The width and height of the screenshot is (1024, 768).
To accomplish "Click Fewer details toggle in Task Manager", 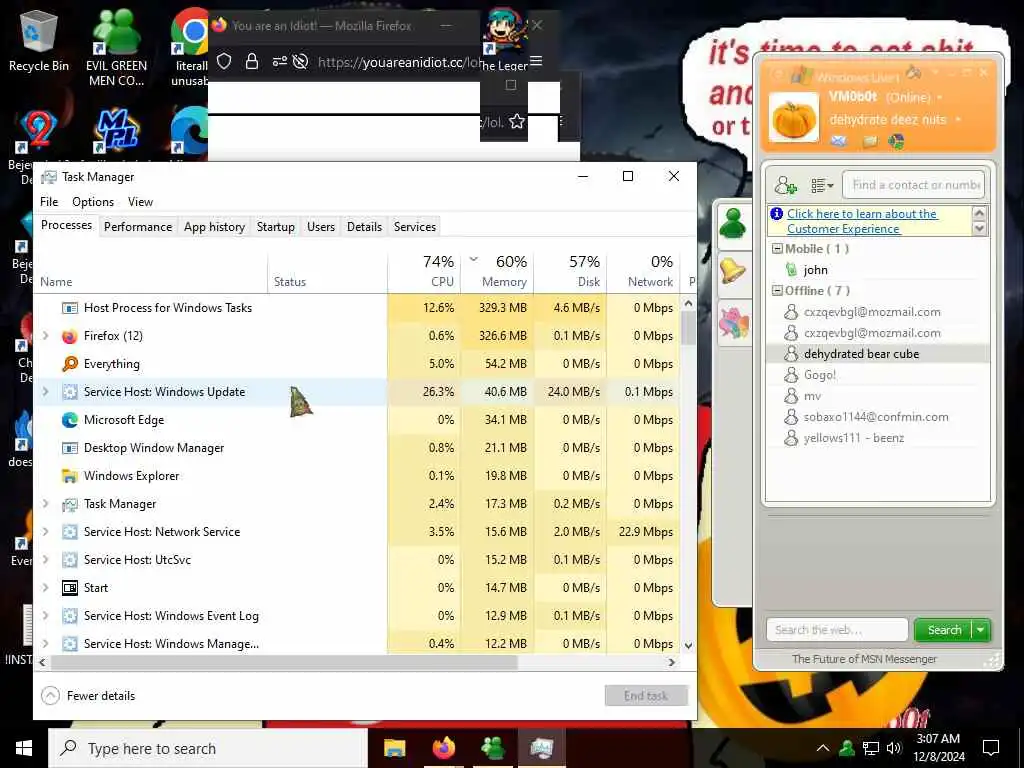I will [88, 696].
